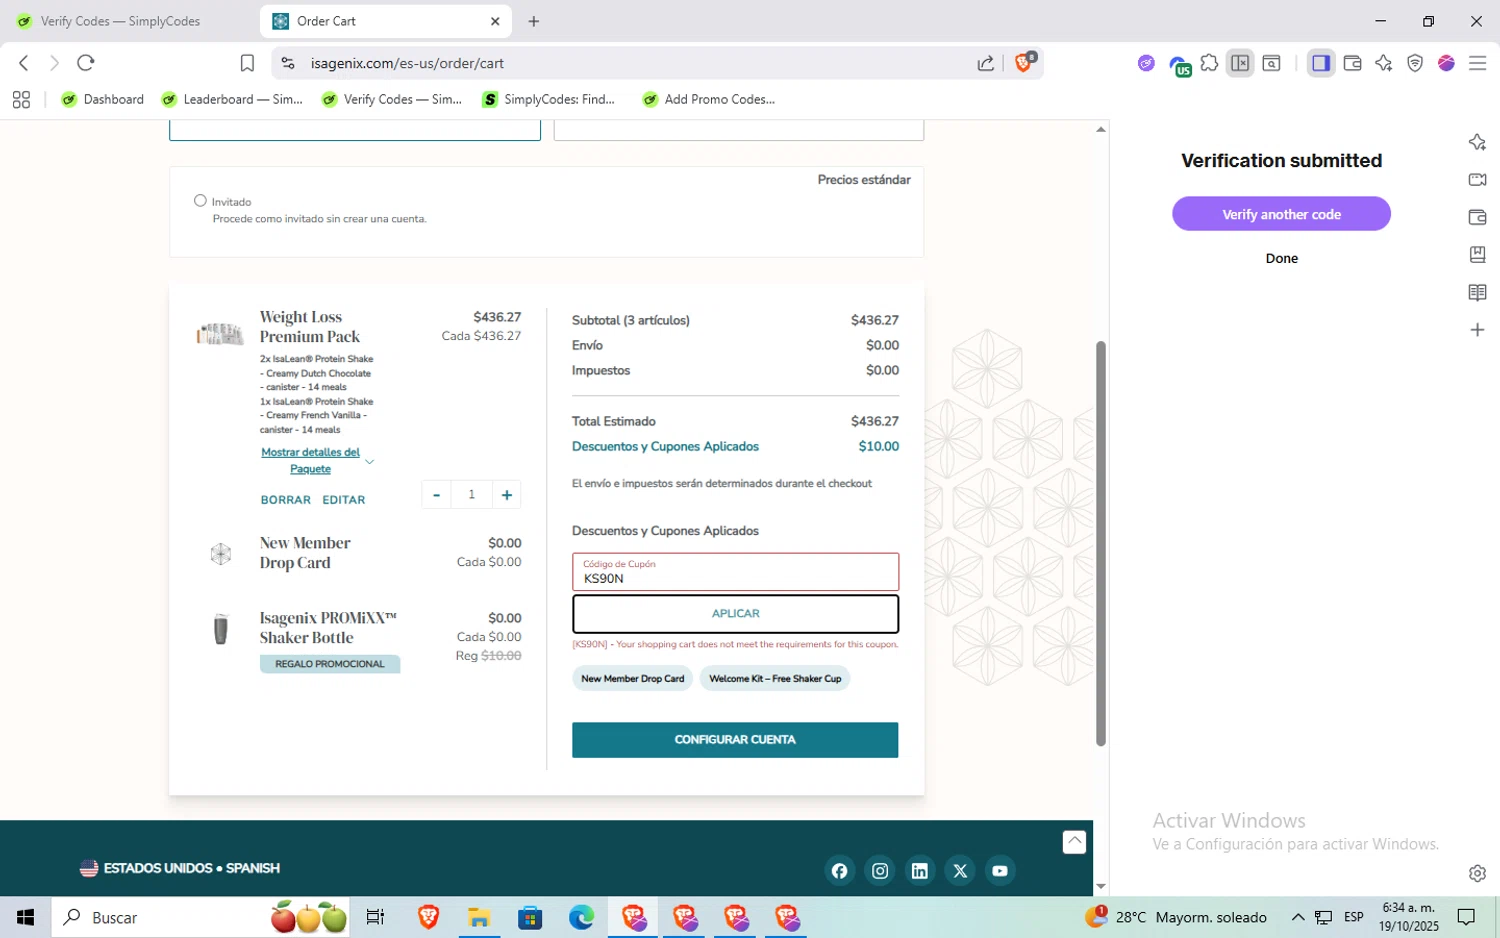Click the Weight Loss Premium Pack thumbnail
The image size is (1500, 938).
click(x=220, y=334)
